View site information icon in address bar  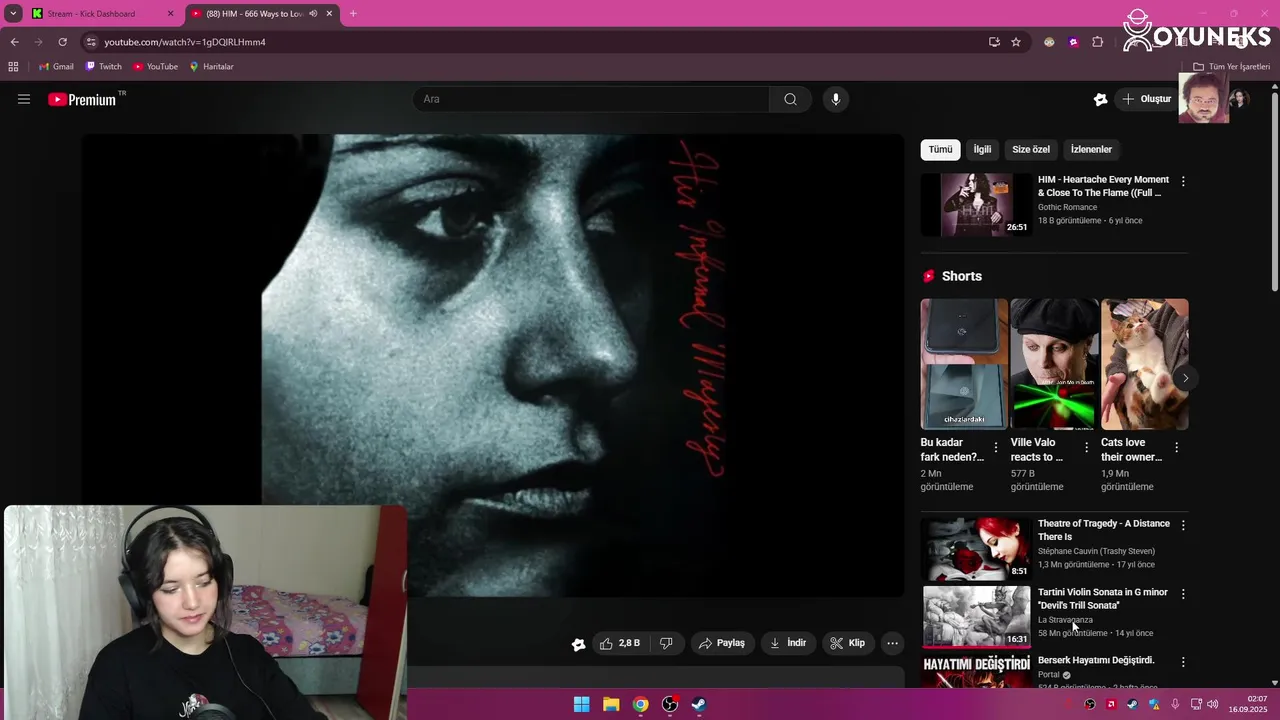[91, 42]
